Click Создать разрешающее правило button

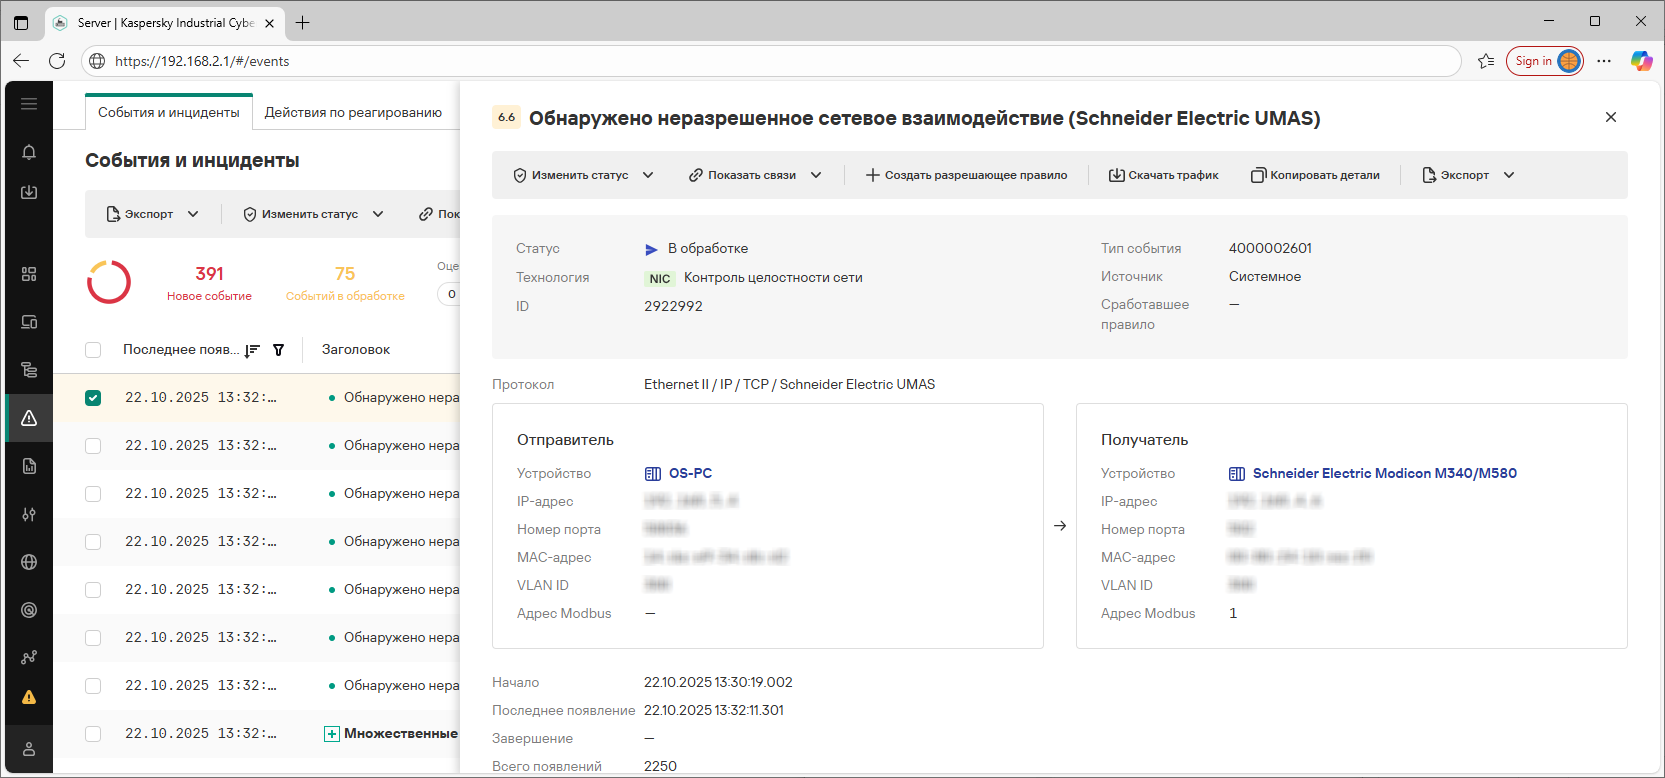966,175
